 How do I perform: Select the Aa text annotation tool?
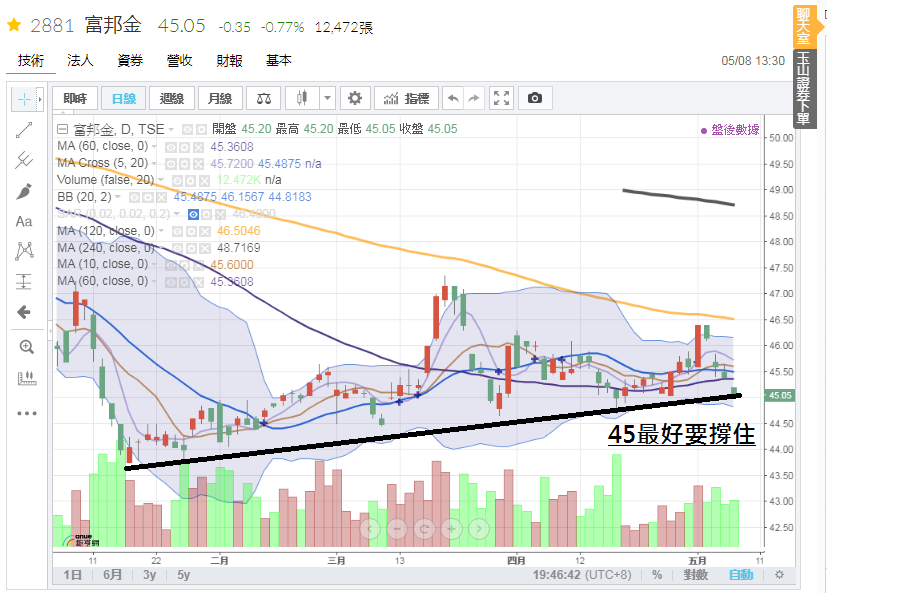[x=24, y=222]
